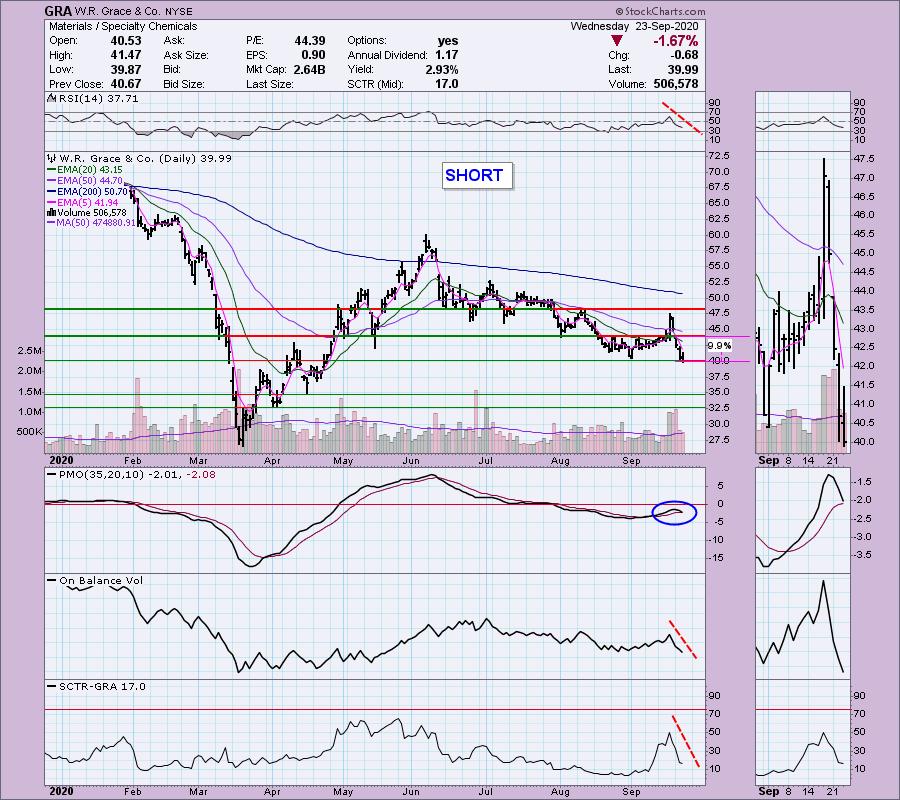
Task: Click the red down-triangle change indicator
Action: [617, 41]
